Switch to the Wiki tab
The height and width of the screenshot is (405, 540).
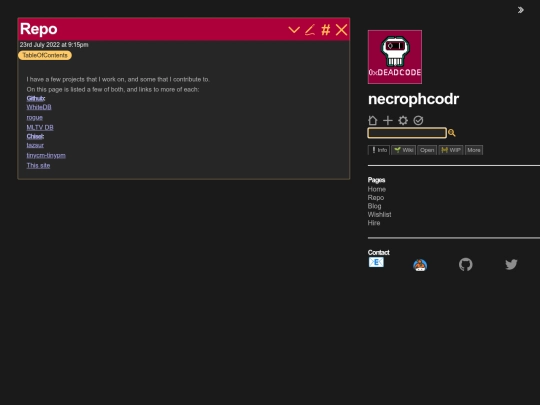(403, 150)
